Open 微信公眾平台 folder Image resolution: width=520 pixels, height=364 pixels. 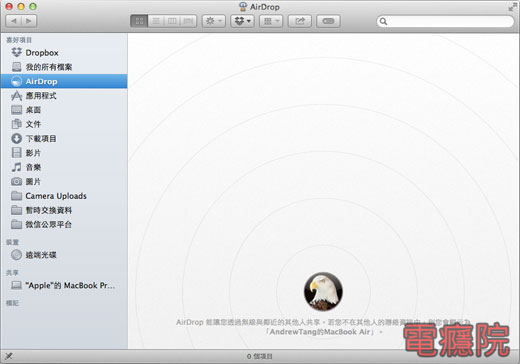click(64, 224)
